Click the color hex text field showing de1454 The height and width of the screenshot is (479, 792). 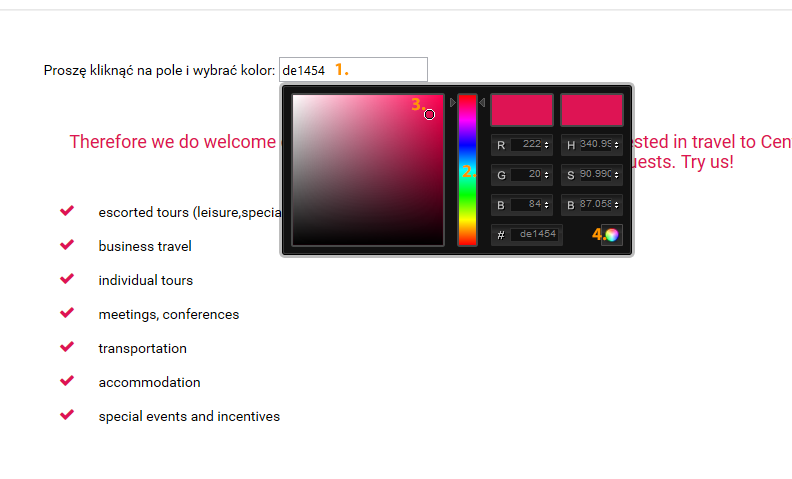click(353, 70)
